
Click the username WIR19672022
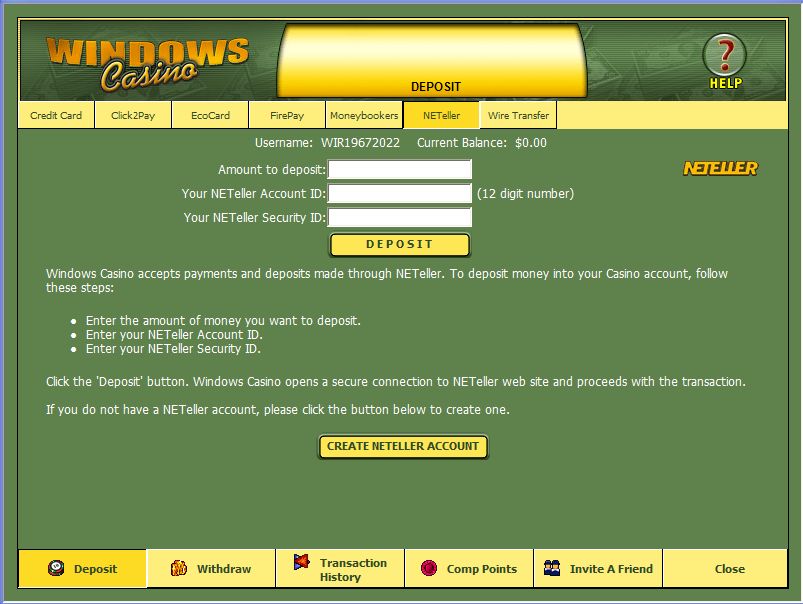(x=361, y=143)
